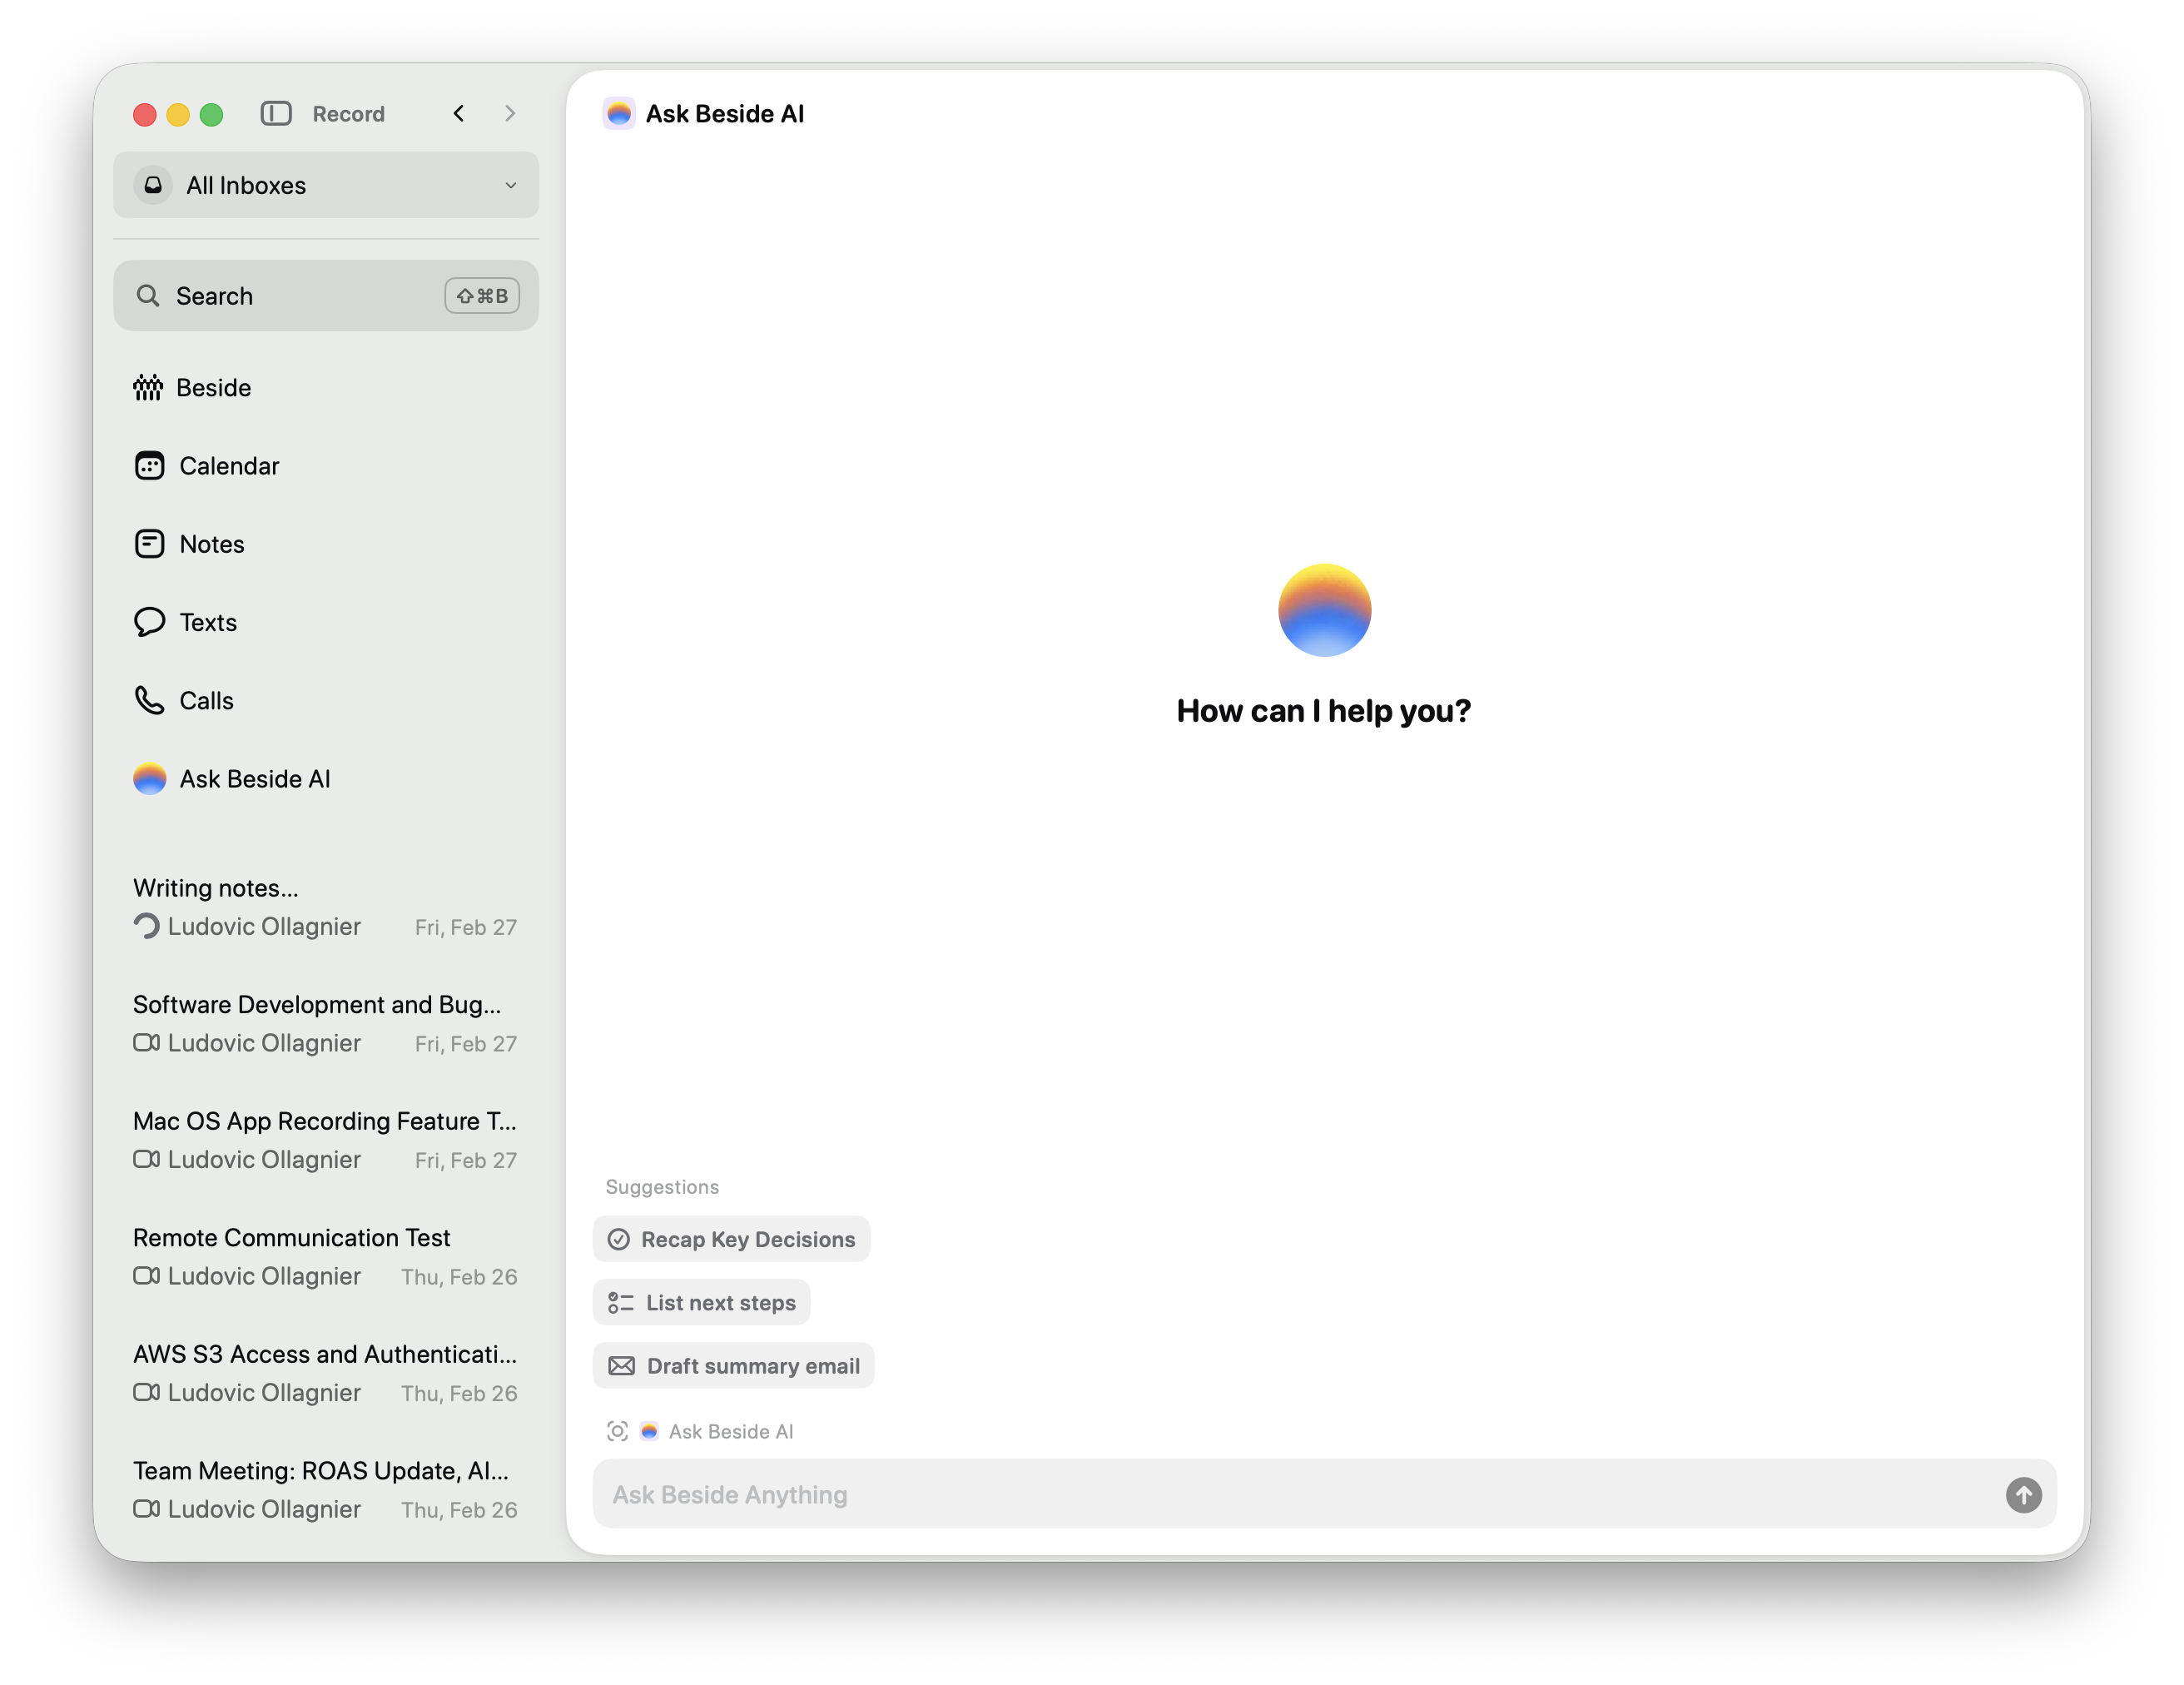Click the Calendar icon
The height and width of the screenshot is (1685, 2184).
(x=150, y=466)
